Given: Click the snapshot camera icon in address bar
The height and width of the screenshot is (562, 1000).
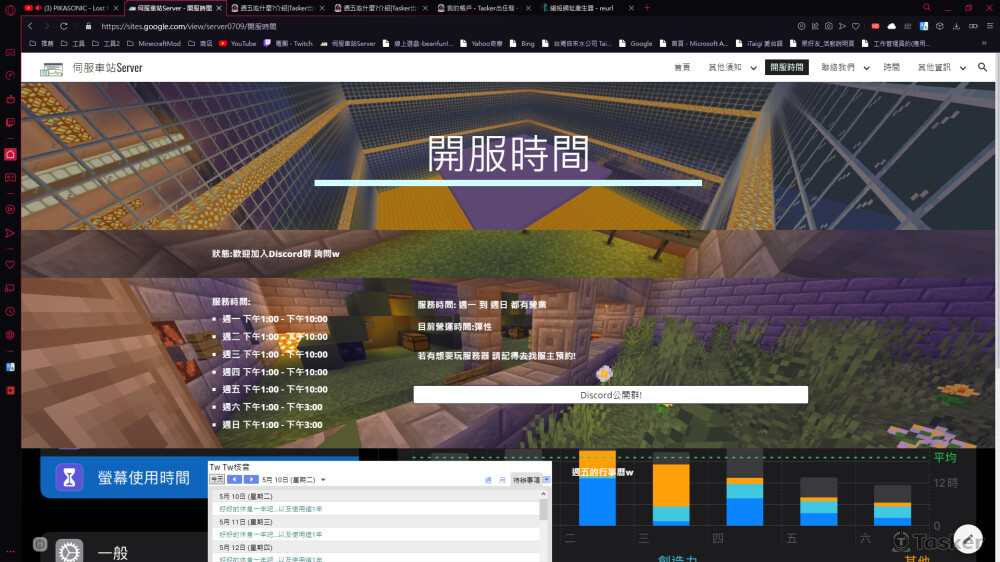Looking at the screenshot, I should (x=828, y=26).
